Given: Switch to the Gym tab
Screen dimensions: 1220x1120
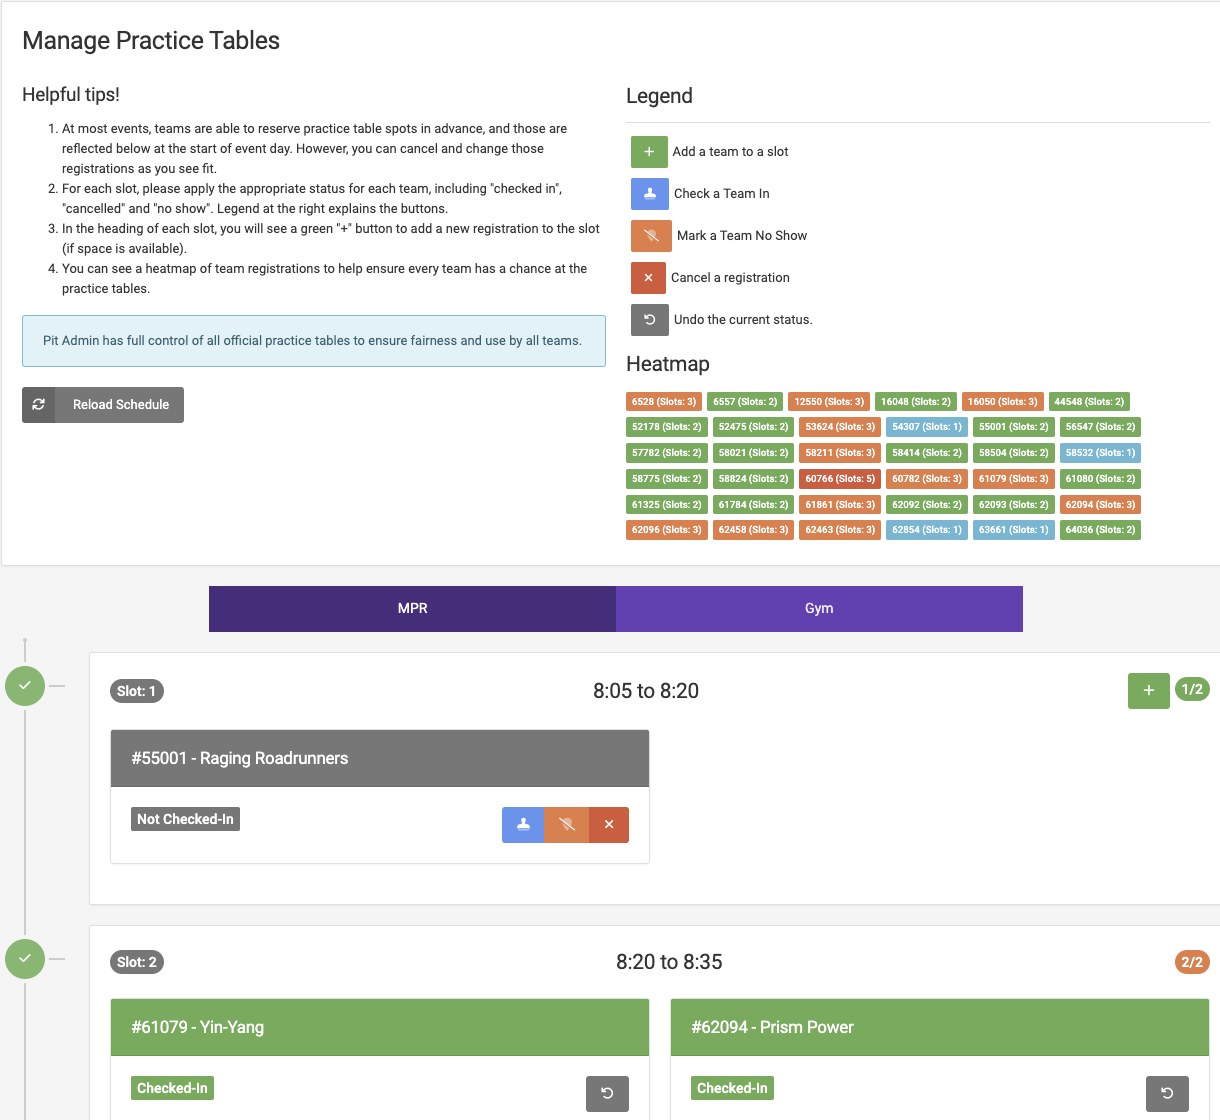Looking at the screenshot, I should pos(819,608).
